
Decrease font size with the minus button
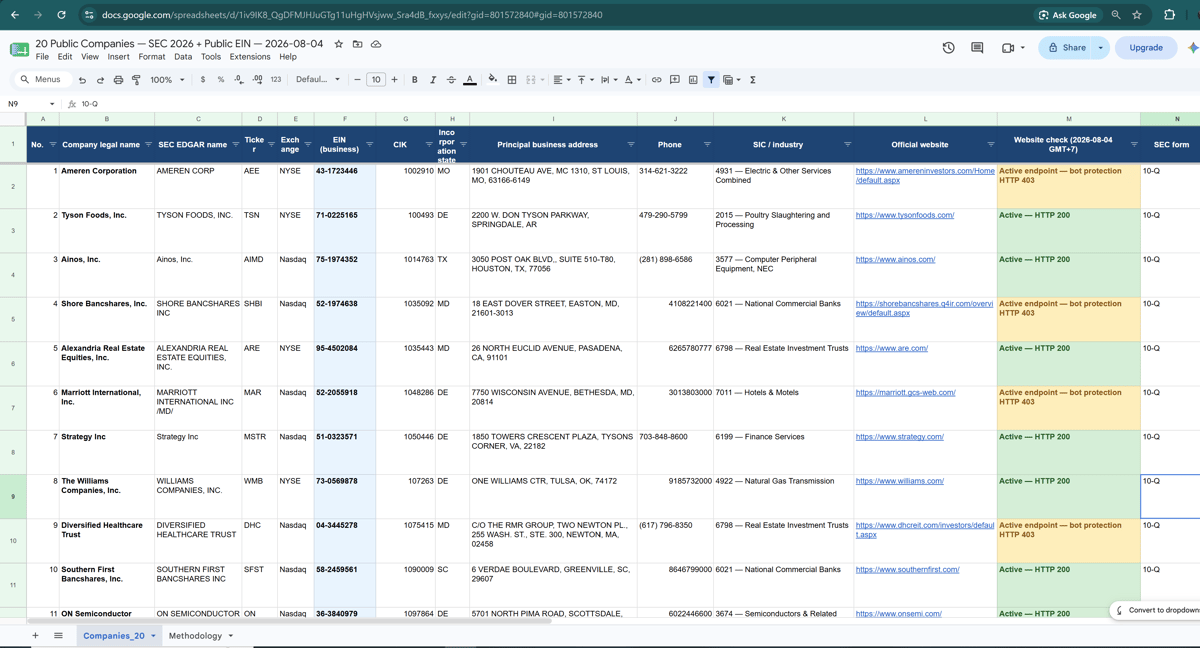point(357,80)
